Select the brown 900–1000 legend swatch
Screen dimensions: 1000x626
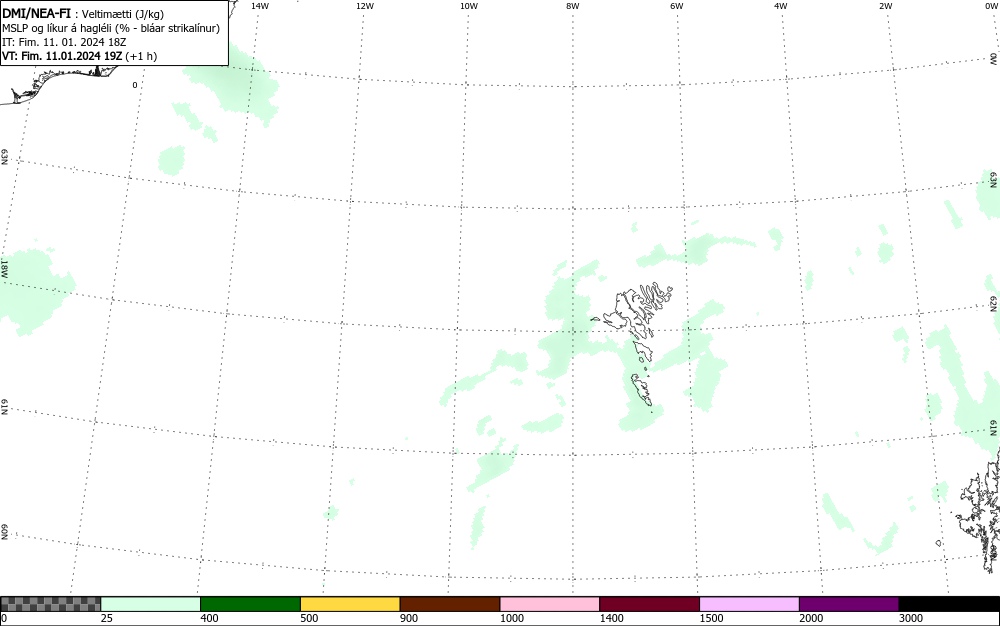[x=450, y=604]
